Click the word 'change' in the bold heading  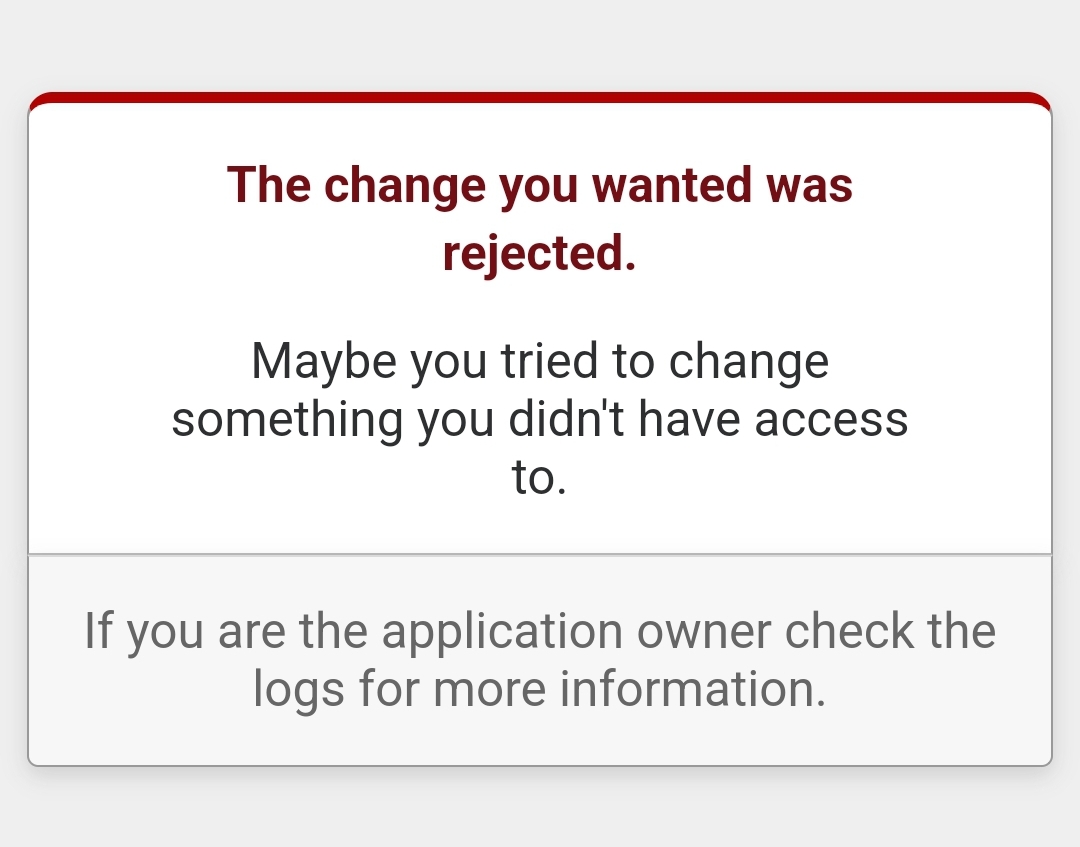click(x=405, y=187)
